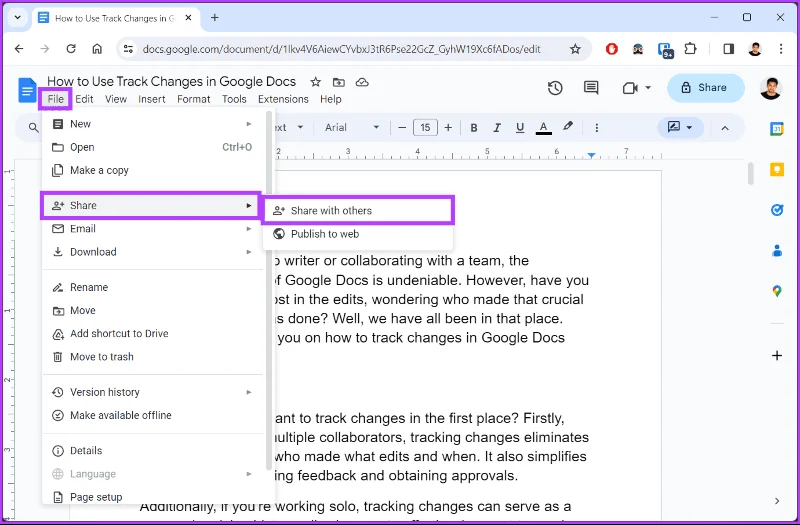800x525 pixels.
Task: Open the version history clock icon
Action: tap(555, 88)
